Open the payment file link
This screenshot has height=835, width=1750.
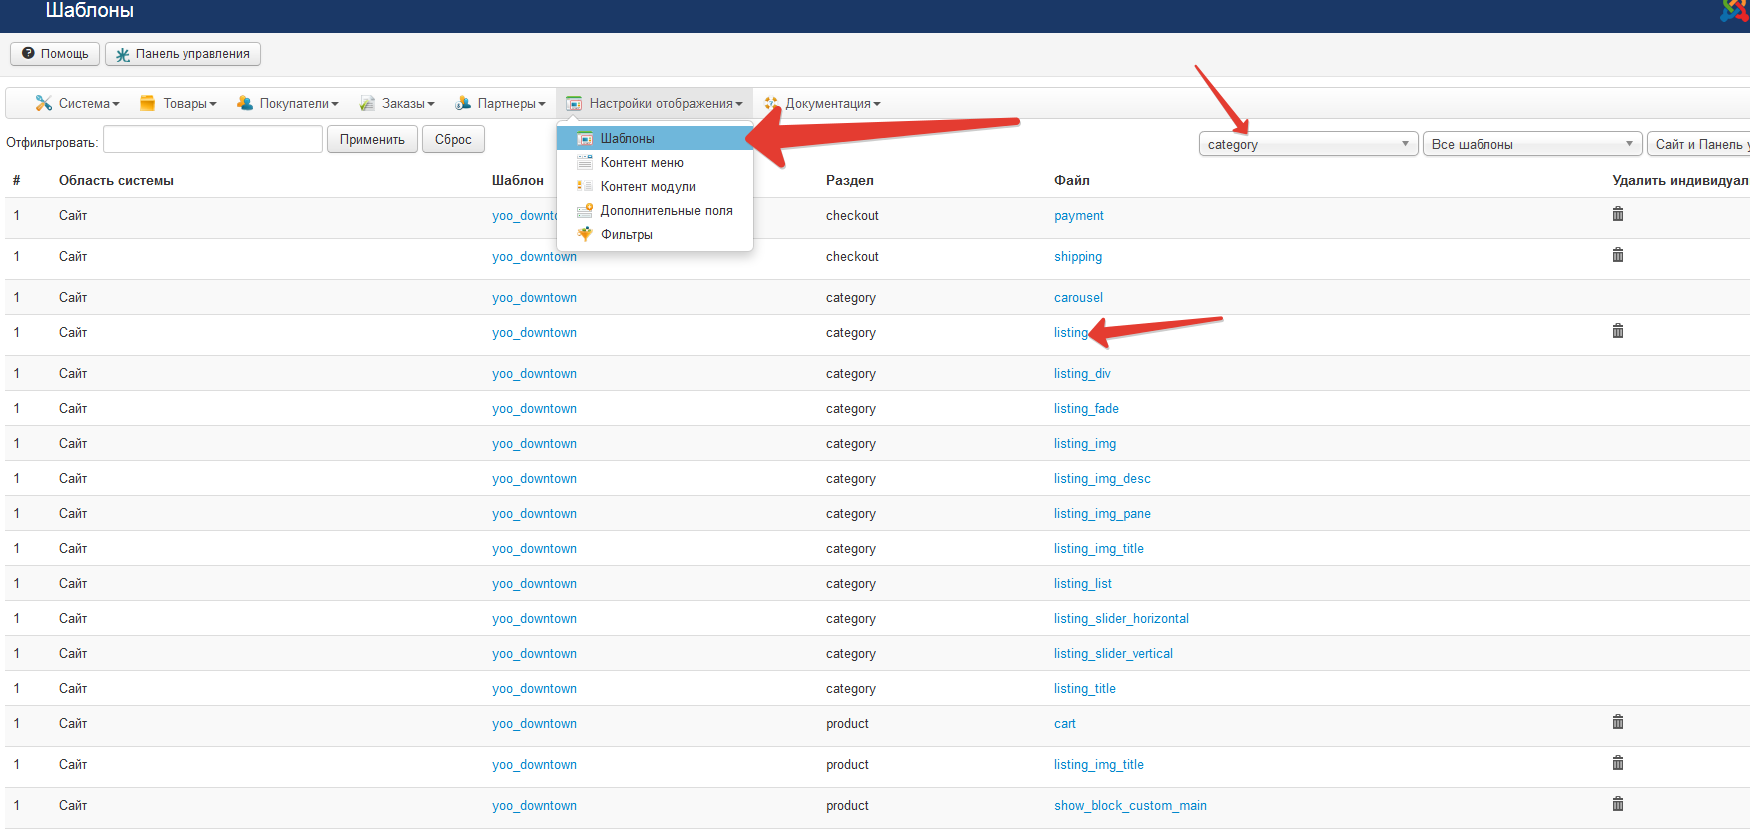coord(1079,216)
